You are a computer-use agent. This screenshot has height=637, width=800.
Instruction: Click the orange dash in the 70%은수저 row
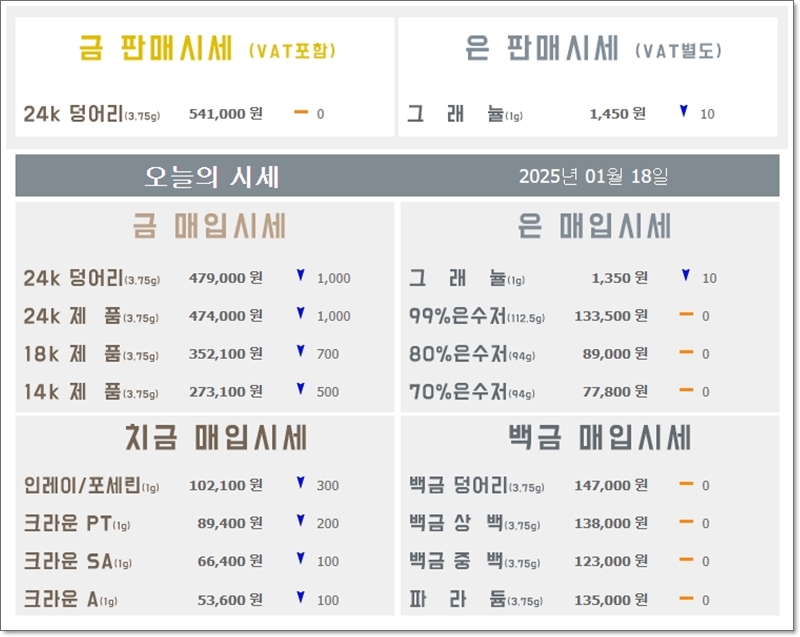[686, 390]
